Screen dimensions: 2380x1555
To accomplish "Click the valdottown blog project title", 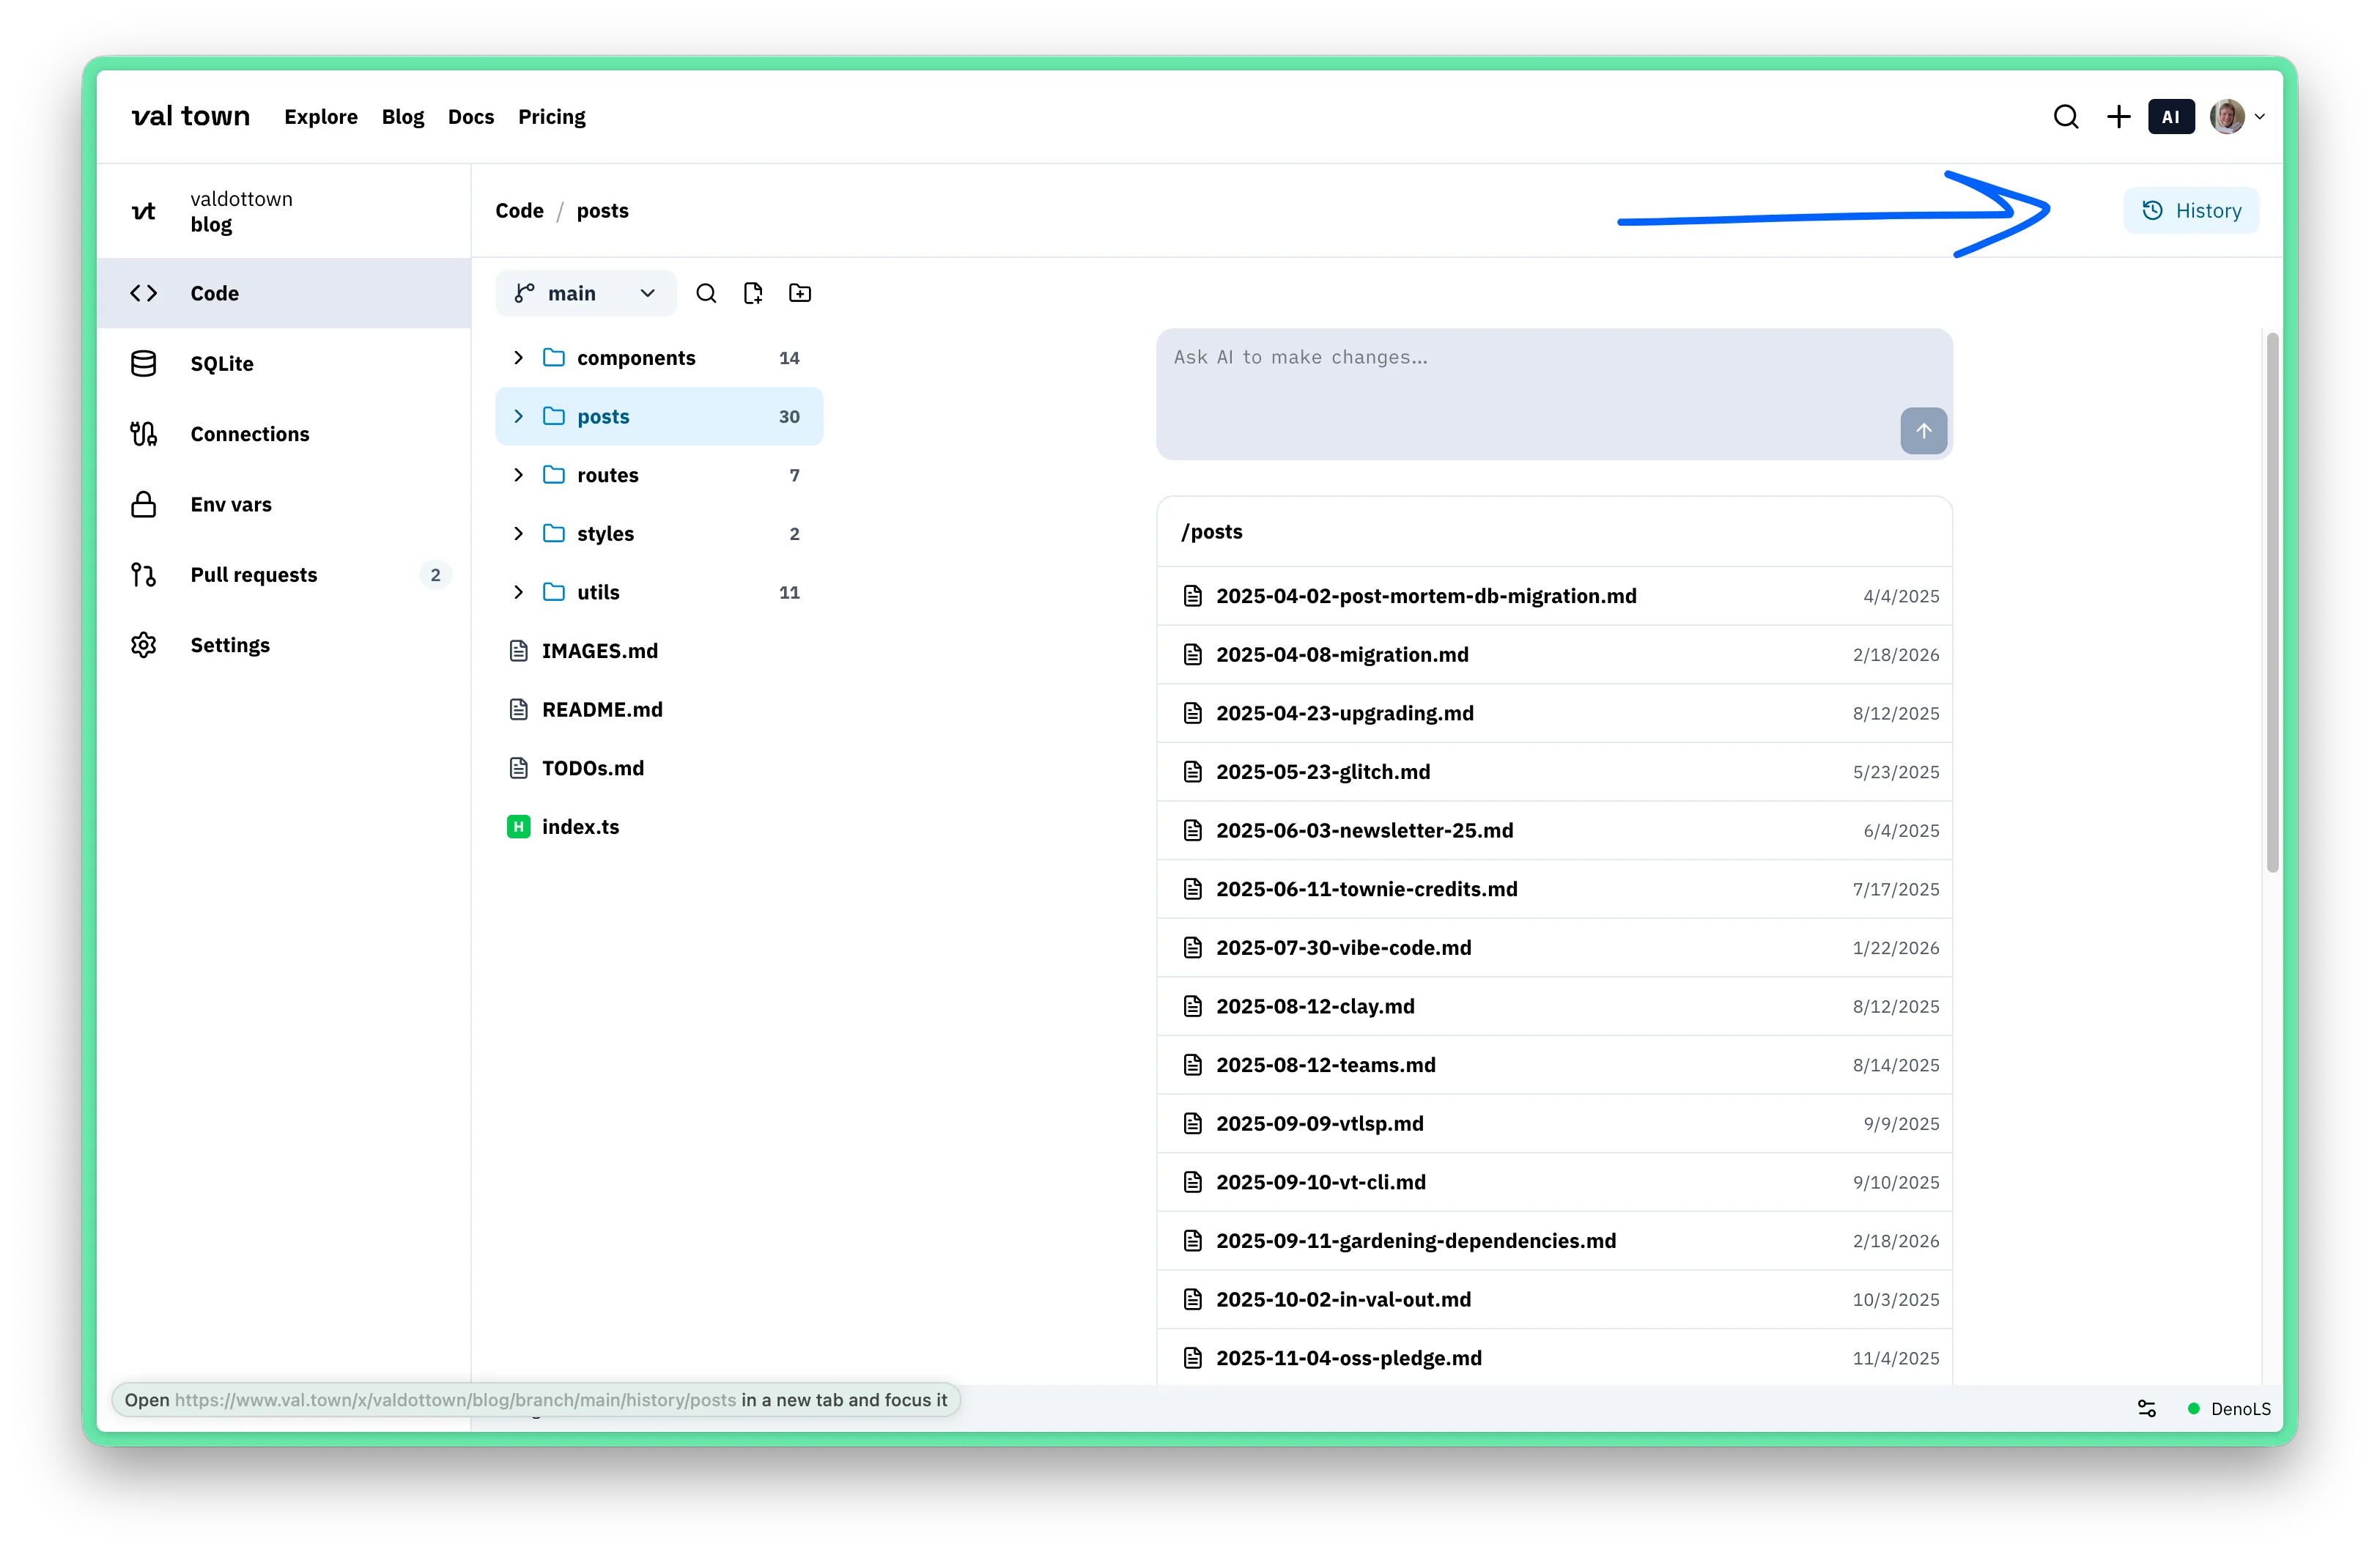I will point(241,211).
